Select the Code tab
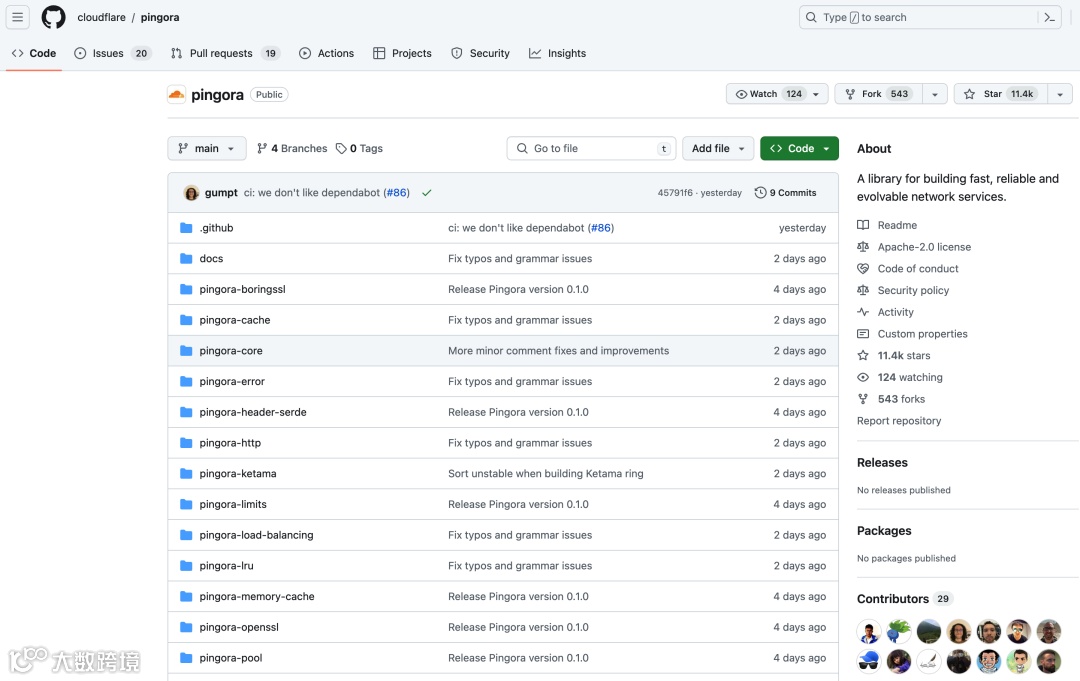 point(34,53)
